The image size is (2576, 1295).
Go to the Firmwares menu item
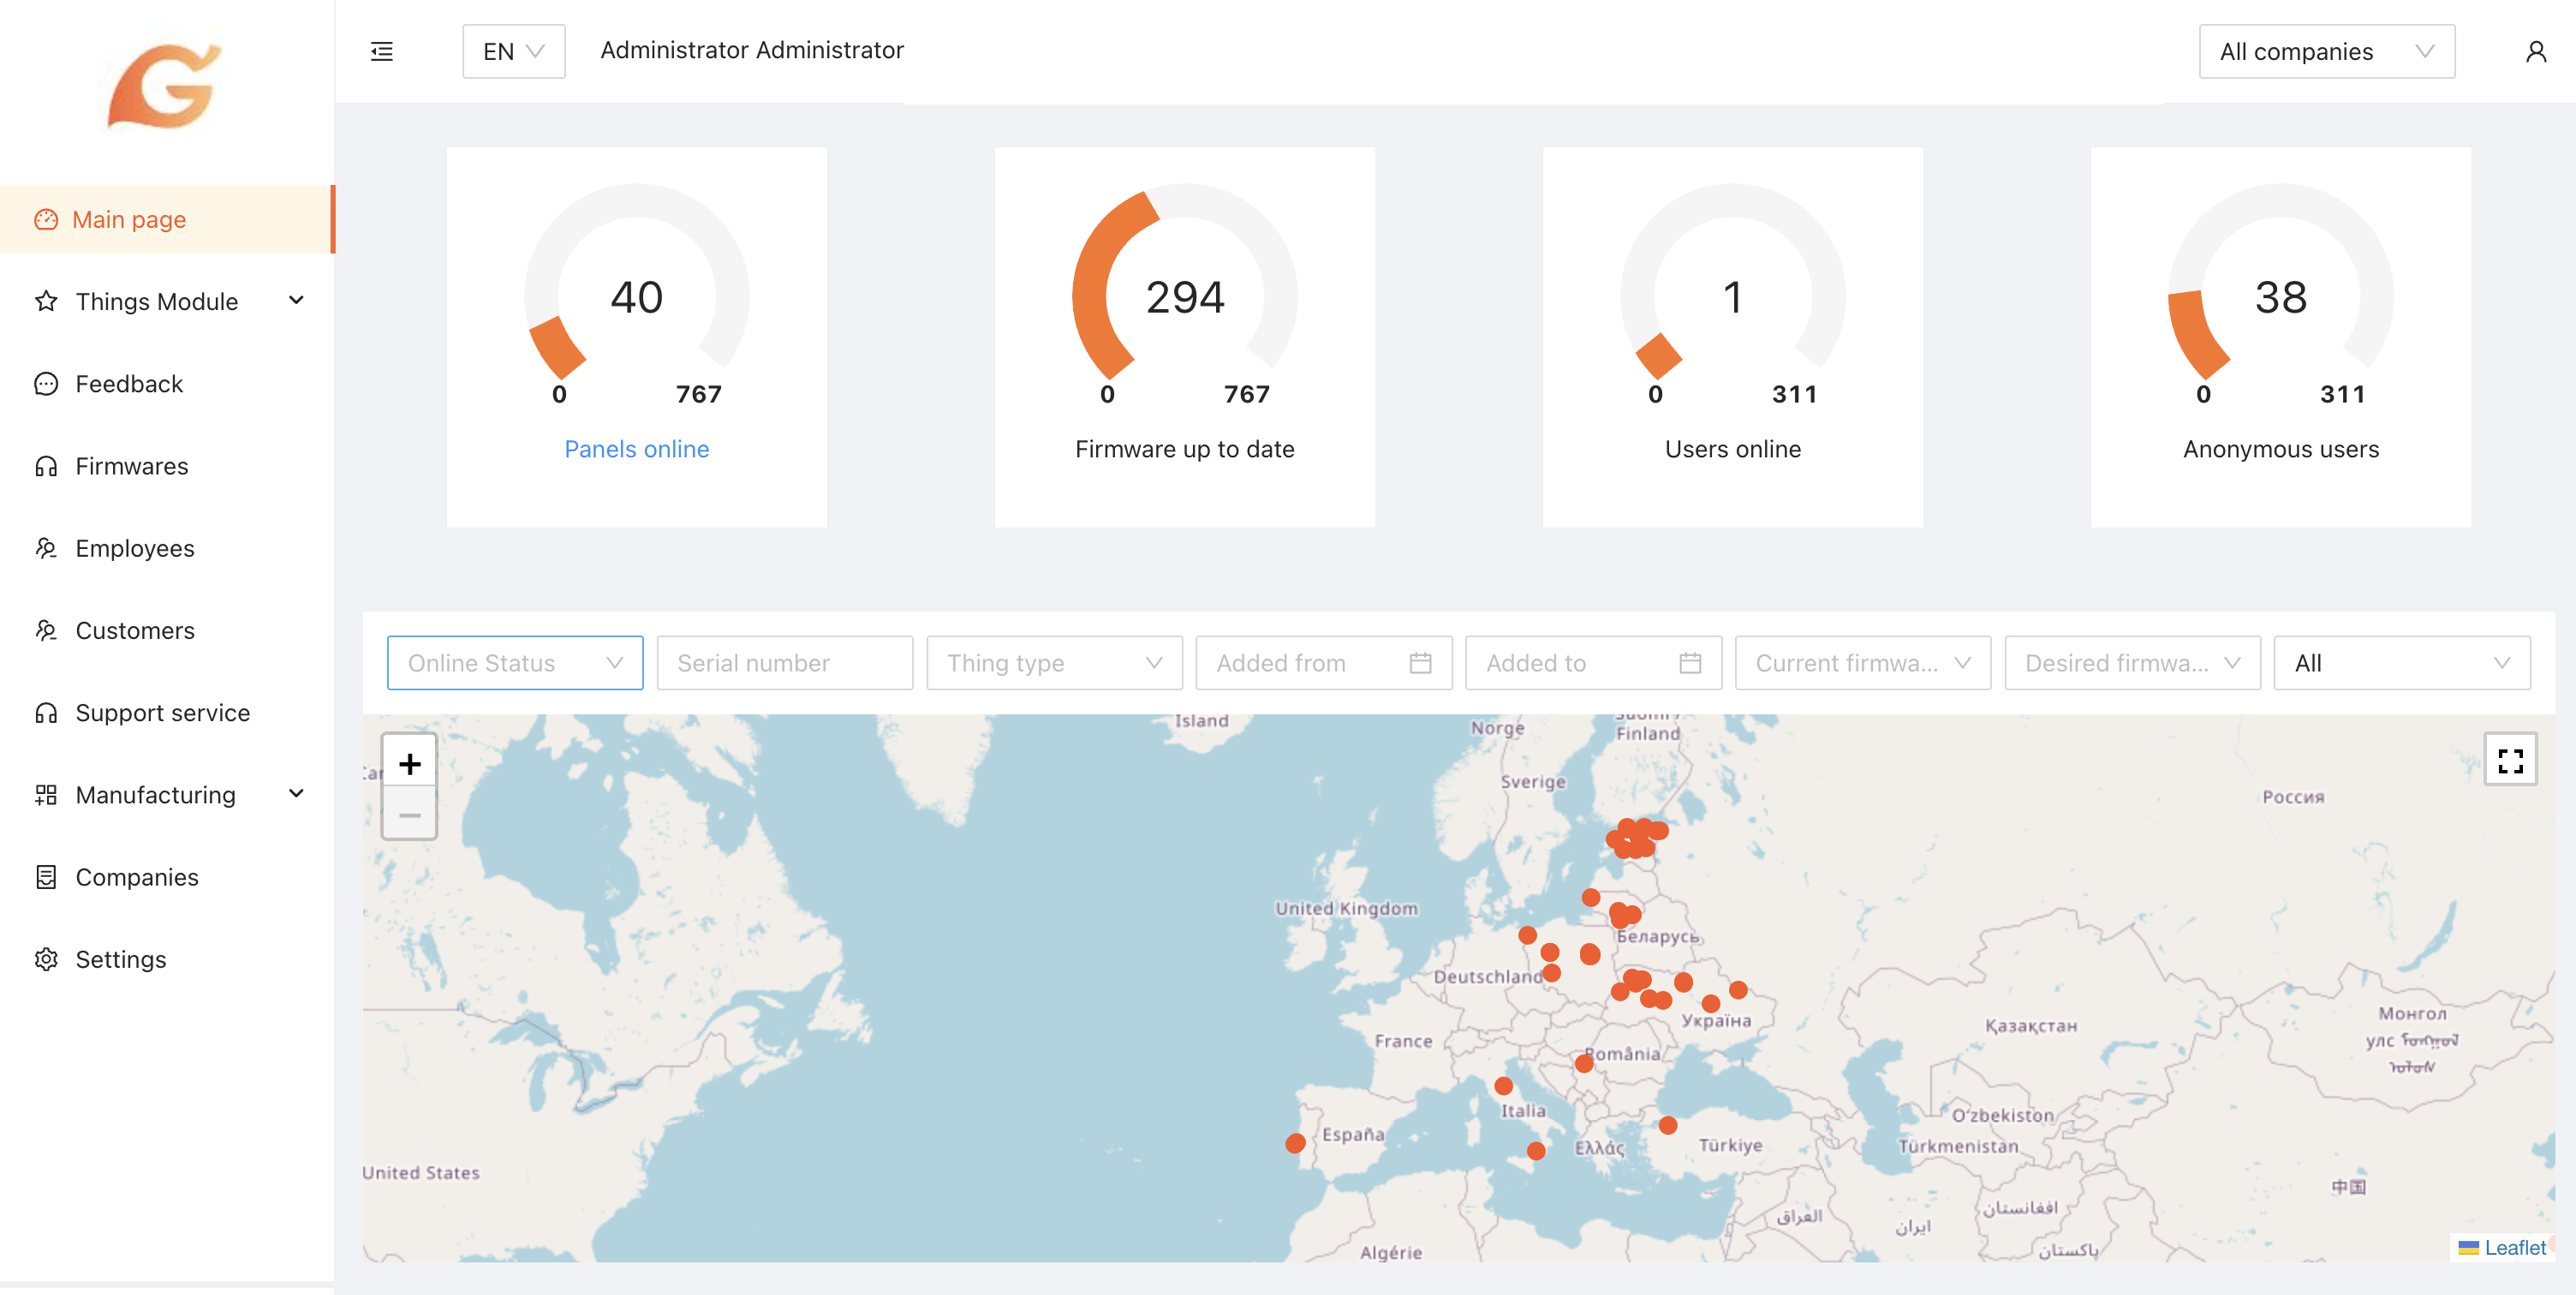(131, 466)
